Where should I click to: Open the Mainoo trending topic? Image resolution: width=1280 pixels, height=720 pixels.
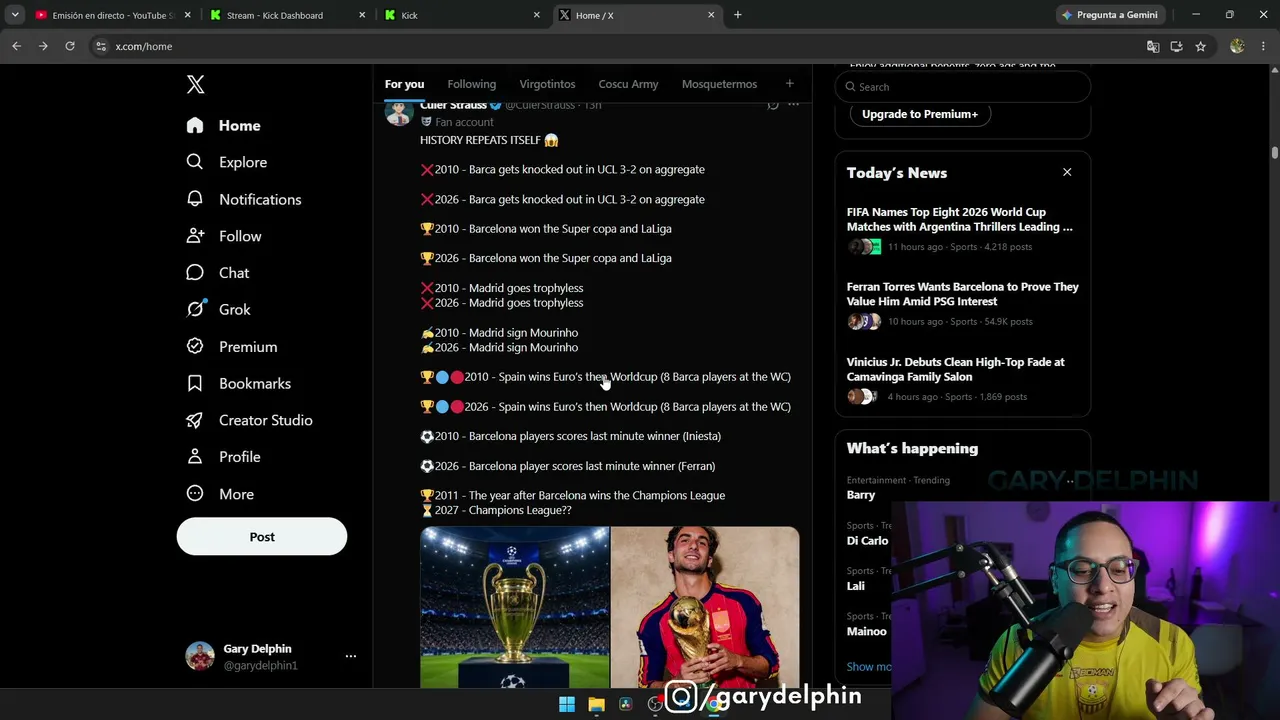tap(867, 632)
